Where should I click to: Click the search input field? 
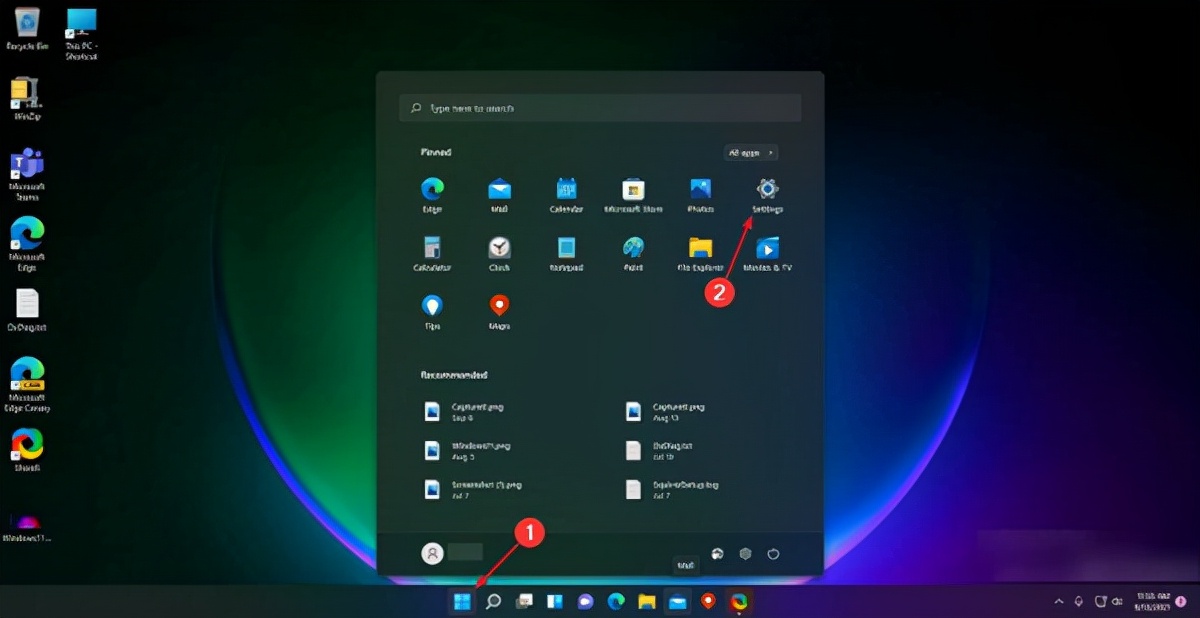point(600,107)
